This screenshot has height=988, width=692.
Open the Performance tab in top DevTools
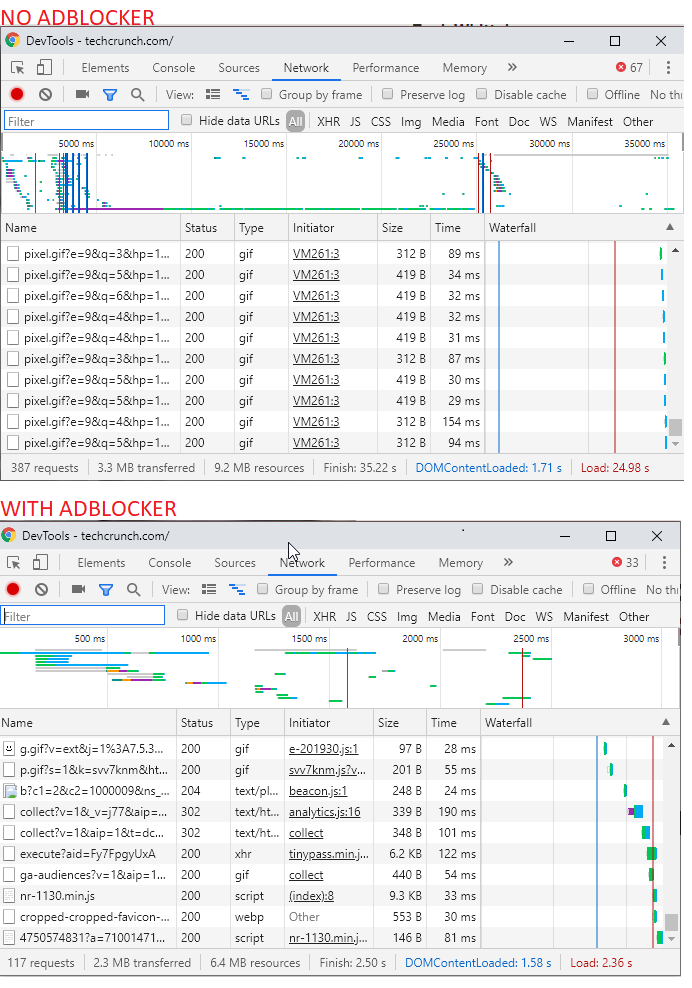[386, 68]
